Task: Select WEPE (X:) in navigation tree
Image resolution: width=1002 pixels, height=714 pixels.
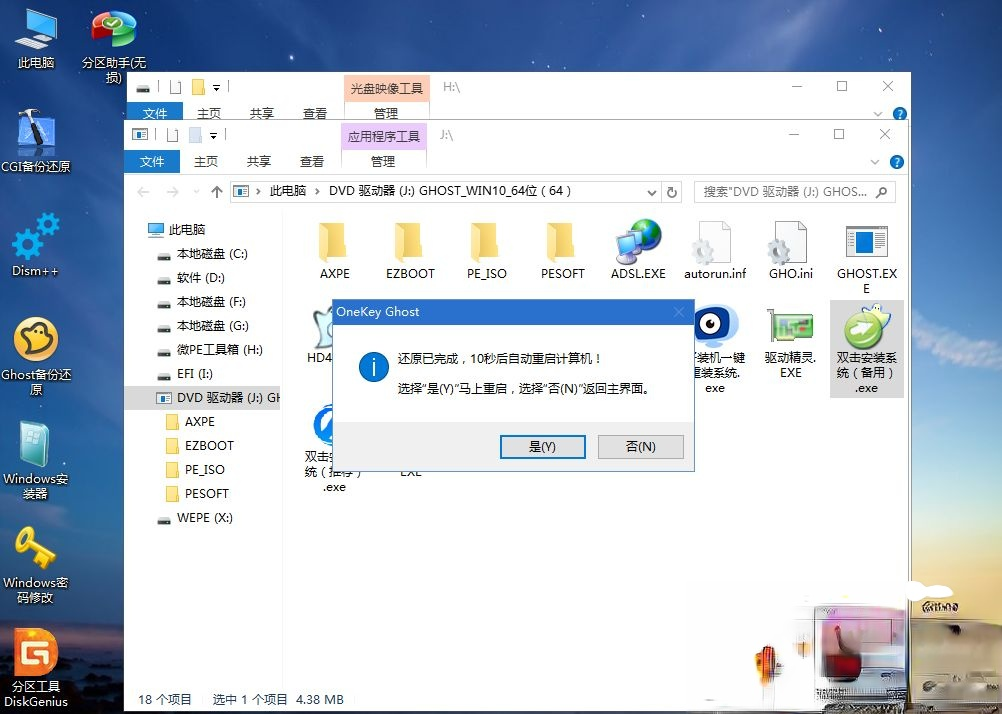Action: tap(195, 518)
